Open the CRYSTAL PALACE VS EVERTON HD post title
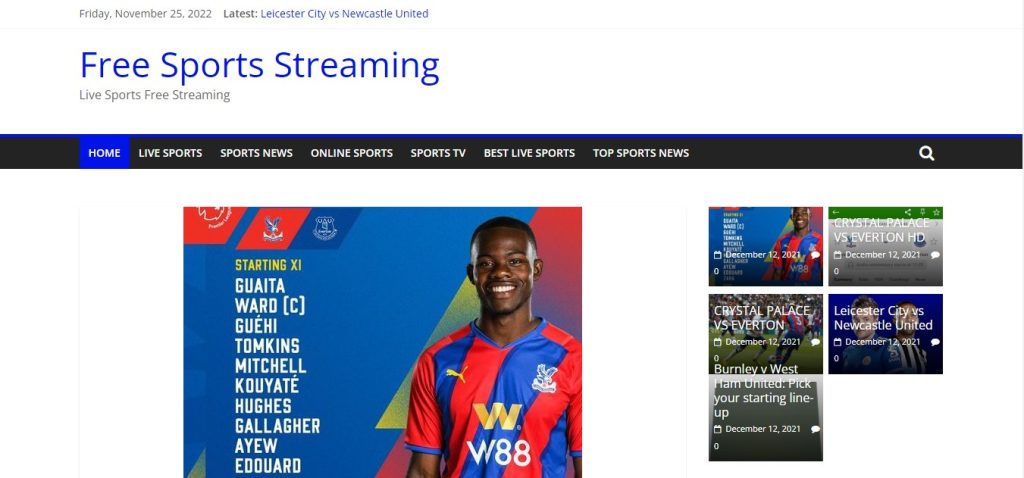This screenshot has height=478, width=1024. point(881,230)
